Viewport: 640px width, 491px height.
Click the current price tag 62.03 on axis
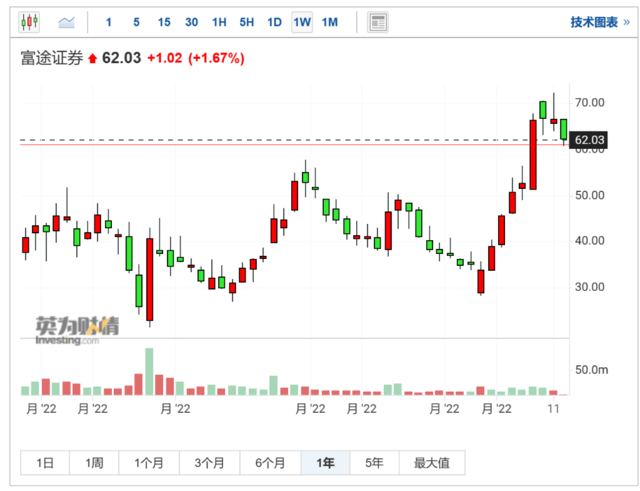[x=589, y=140]
